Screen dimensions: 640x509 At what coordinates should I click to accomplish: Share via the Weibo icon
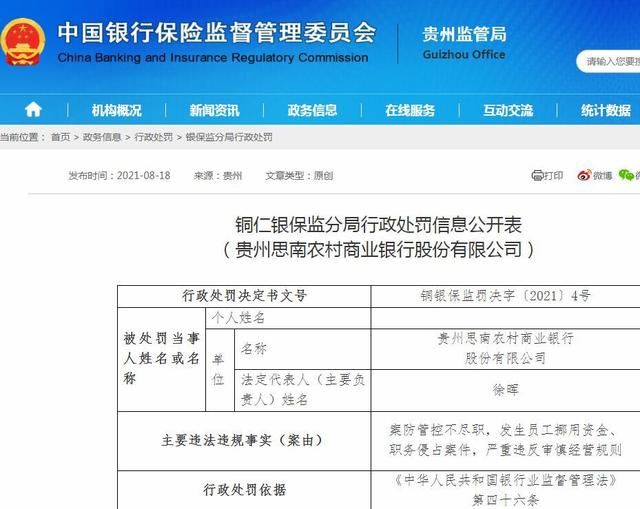click(x=584, y=176)
